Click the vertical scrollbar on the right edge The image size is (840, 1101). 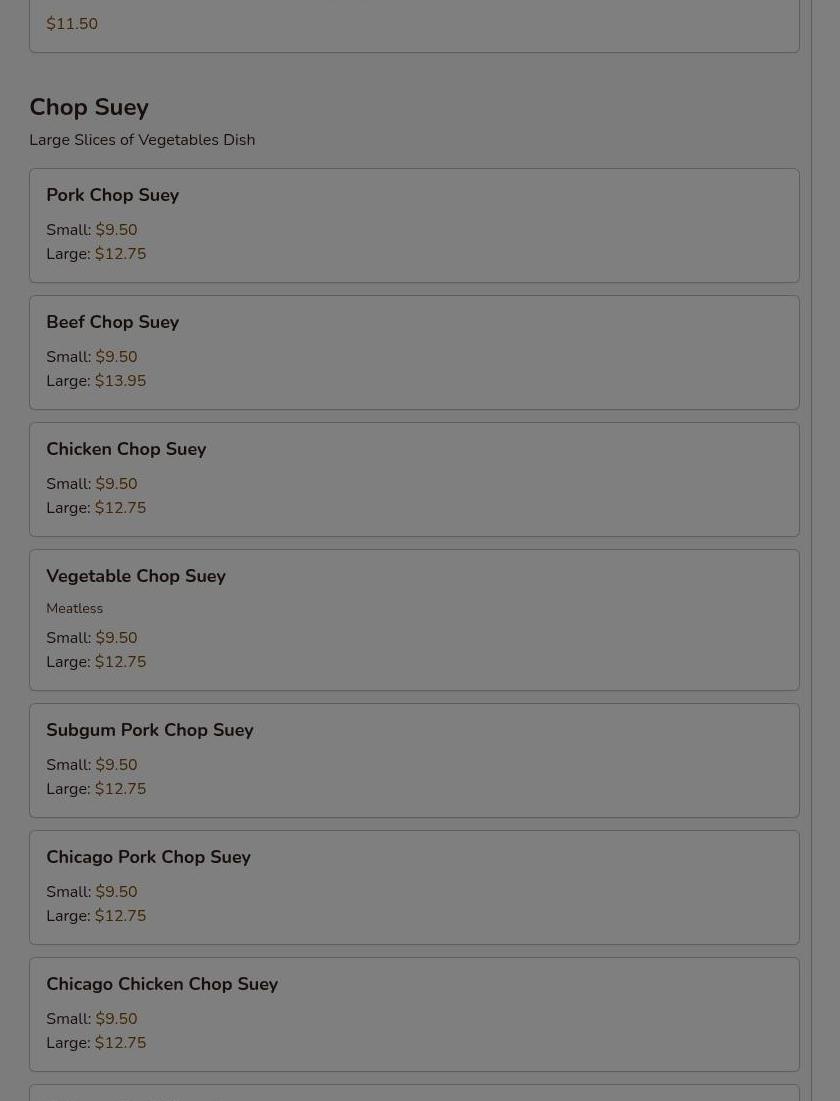pos(826,550)
